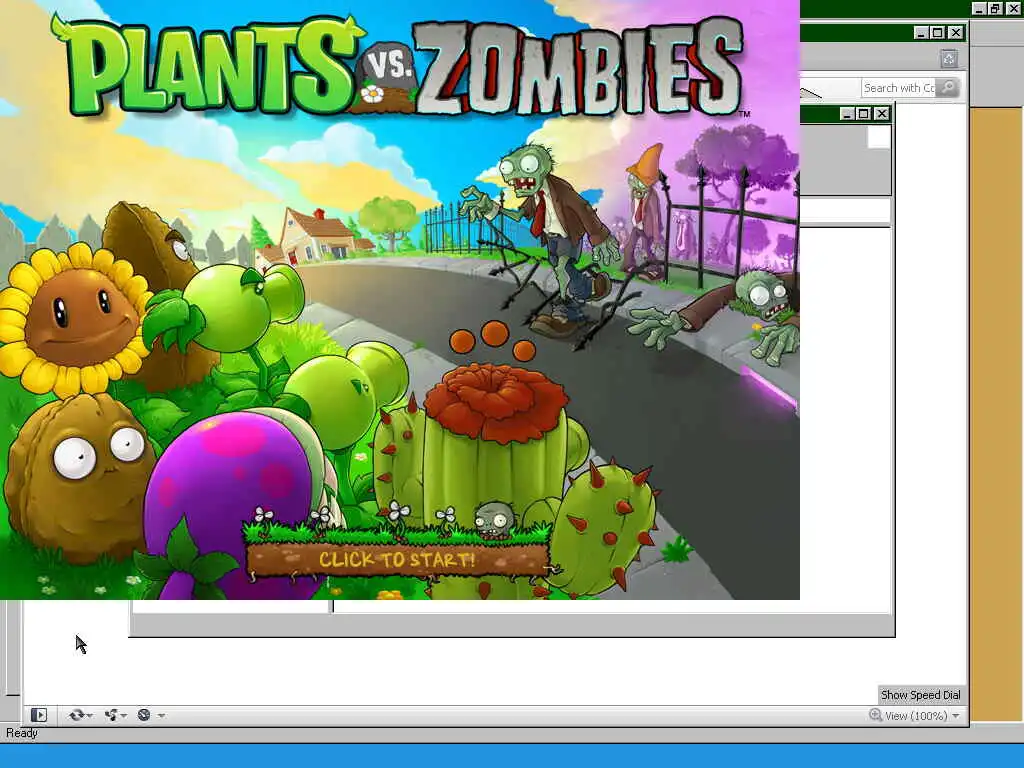Open the Opera Link sync icon menu
Image resolution: width=1024 pixels, height=768 pixels.
tap(80, 715)
